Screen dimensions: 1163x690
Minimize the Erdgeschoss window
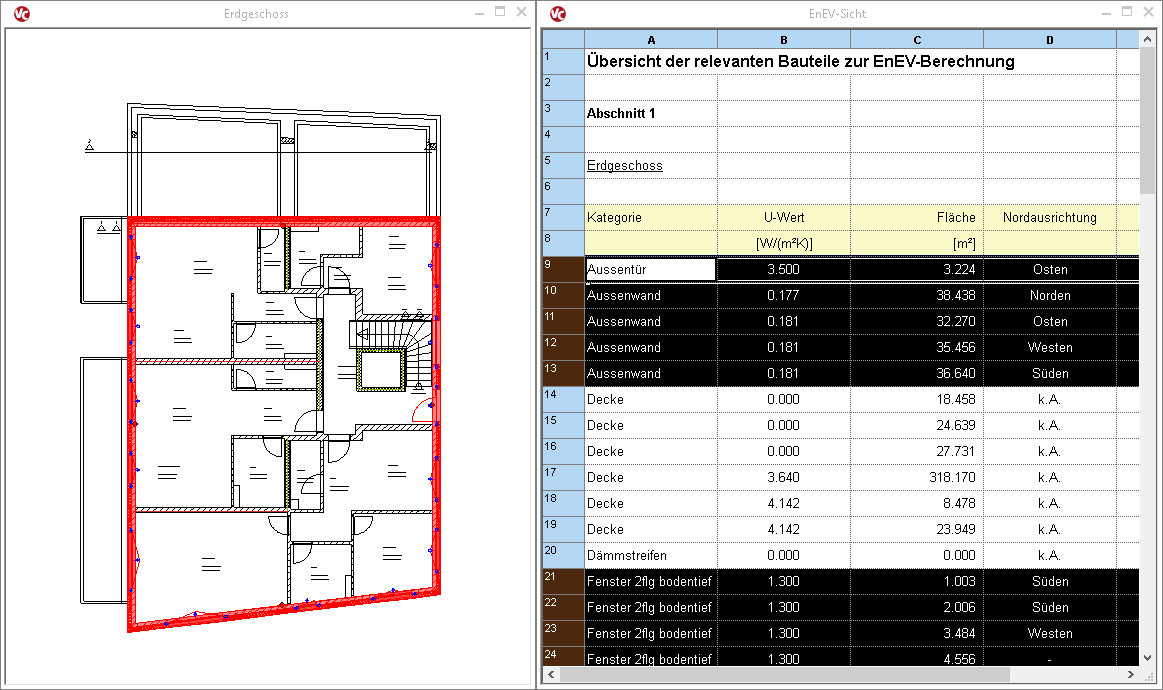[x=479, y=13]
